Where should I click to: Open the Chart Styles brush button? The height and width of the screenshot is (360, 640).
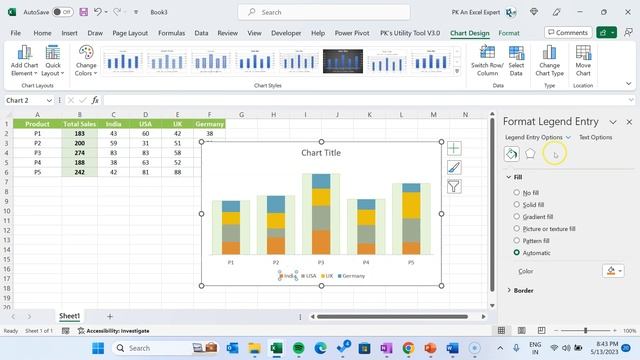(x=454, y=167)
